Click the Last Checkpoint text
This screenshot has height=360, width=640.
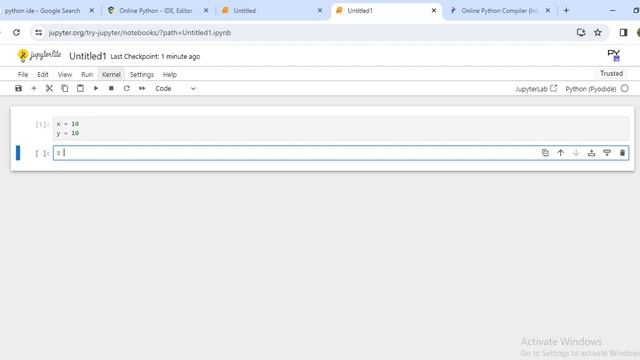[x=155, y=56]
